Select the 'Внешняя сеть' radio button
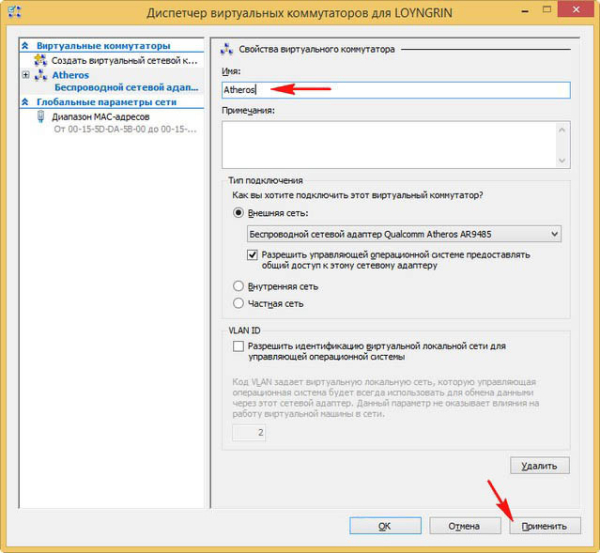This screenshot has width=600, height=553. (x=238, y=212)
